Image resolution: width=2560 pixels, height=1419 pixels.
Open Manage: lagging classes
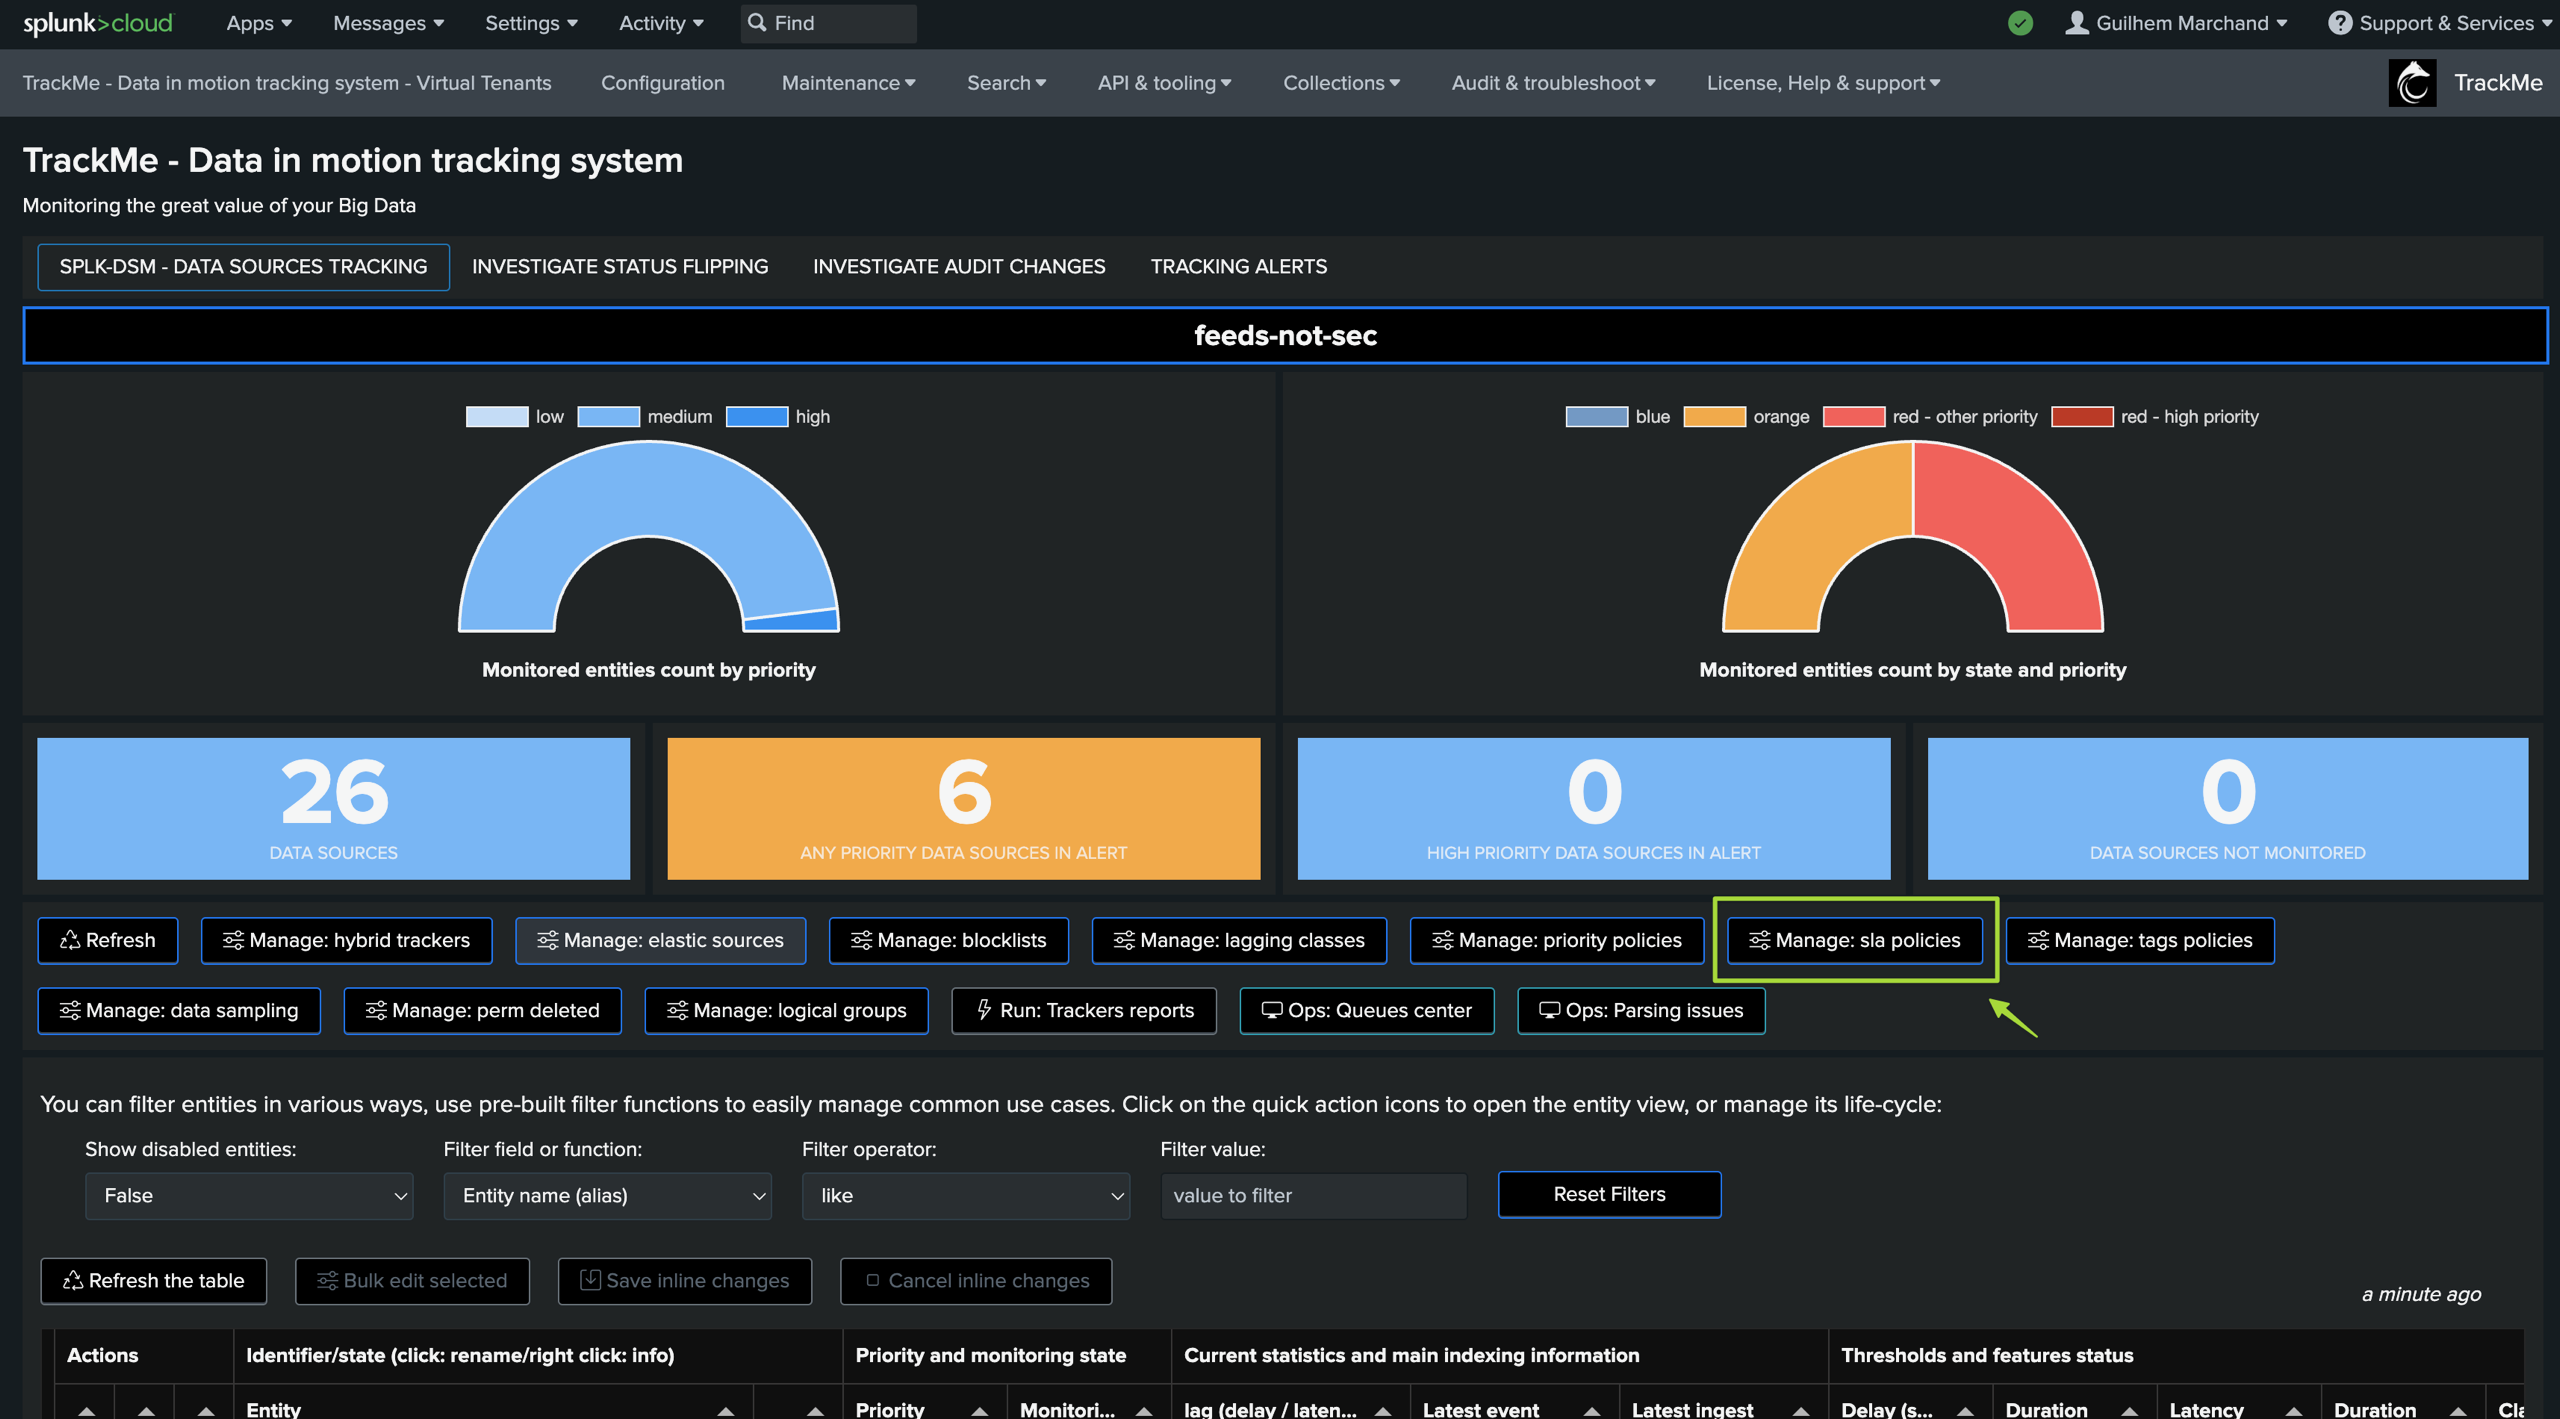pyautogui.click(x=1239, y=940)
